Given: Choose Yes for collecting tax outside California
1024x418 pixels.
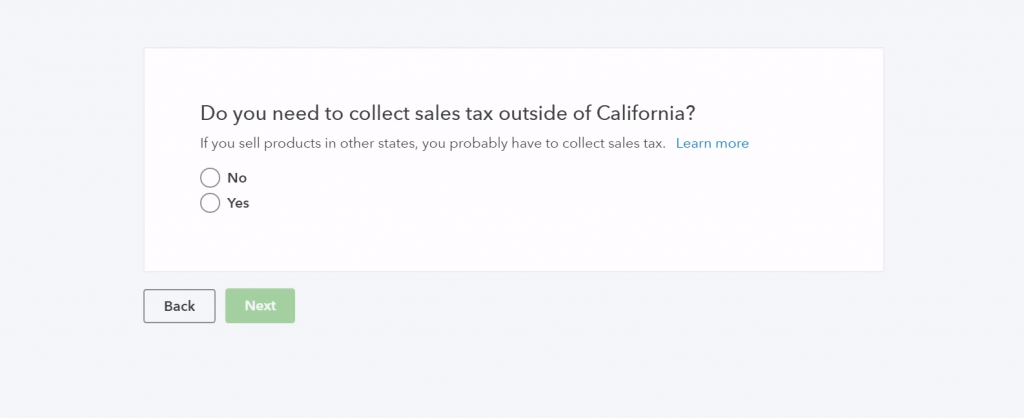Looking at the screenshot, I should coord(210,203).
